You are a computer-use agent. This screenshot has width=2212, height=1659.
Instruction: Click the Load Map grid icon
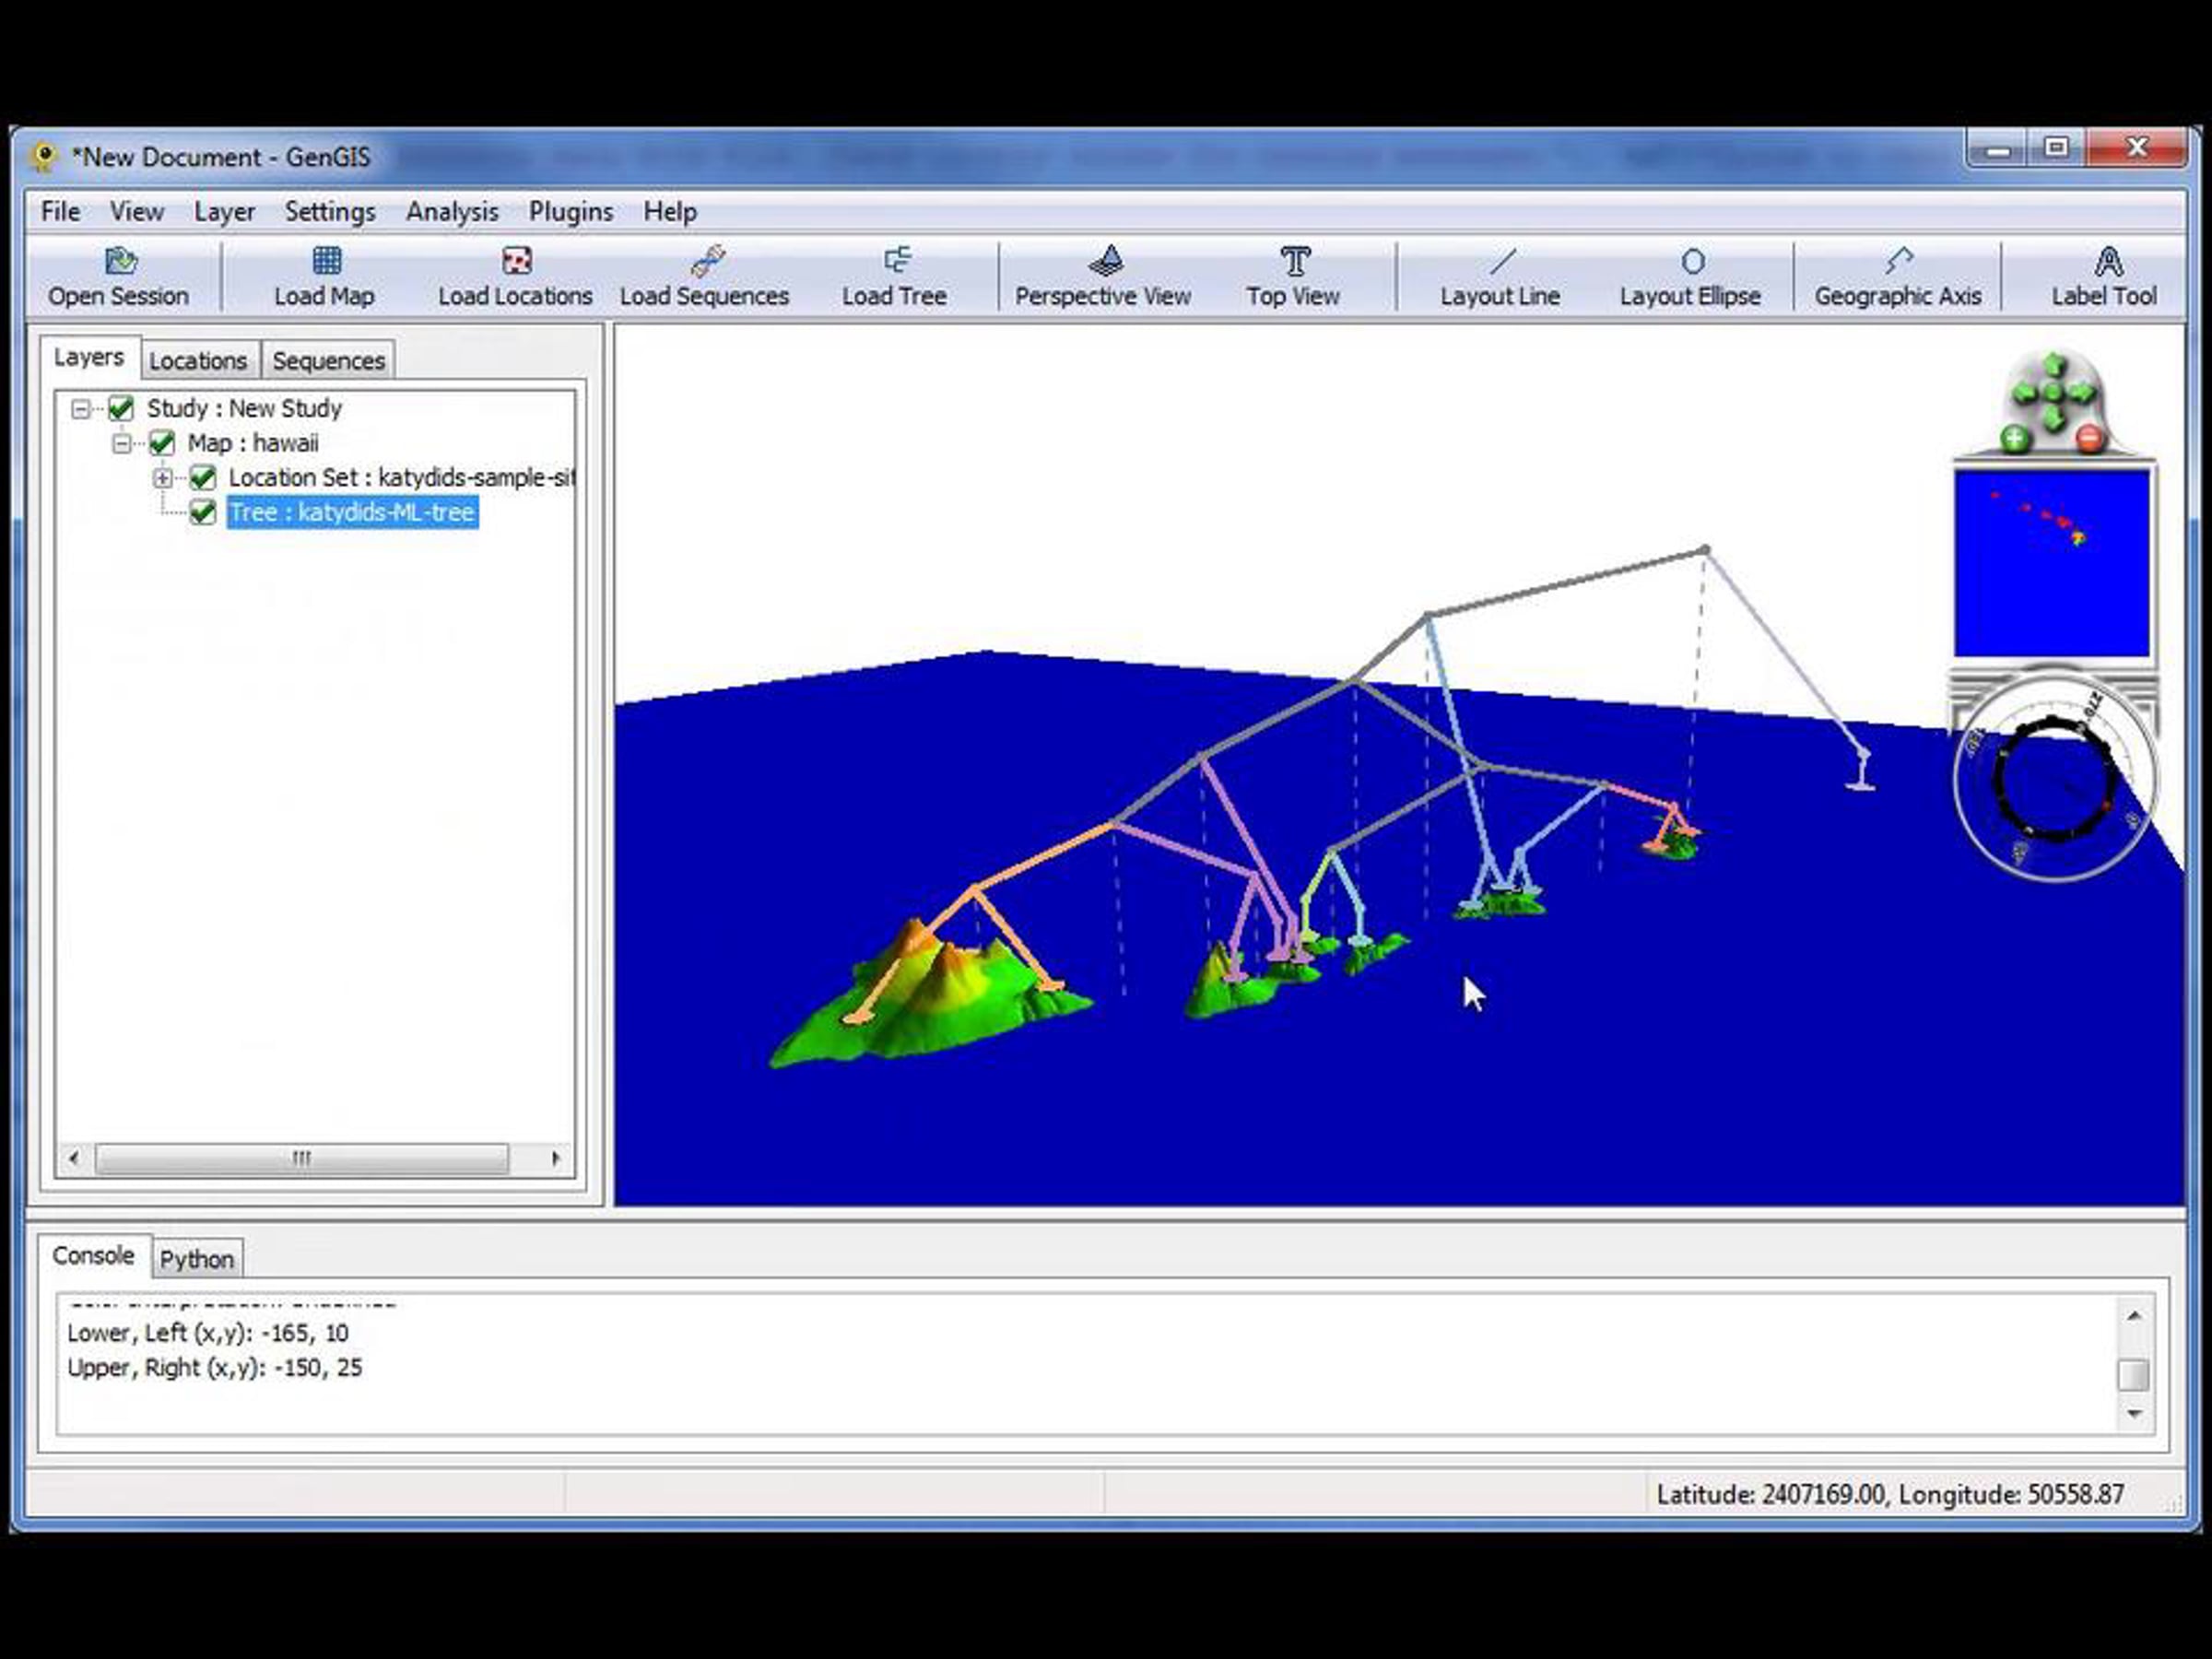[x=326, y=261]
